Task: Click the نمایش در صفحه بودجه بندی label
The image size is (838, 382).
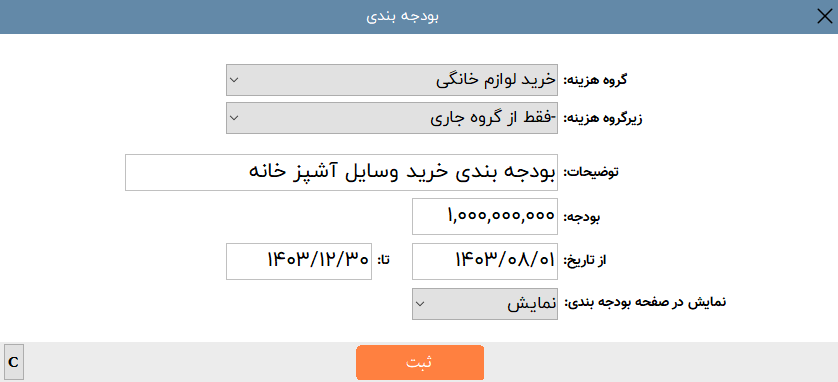Action: 645,303
